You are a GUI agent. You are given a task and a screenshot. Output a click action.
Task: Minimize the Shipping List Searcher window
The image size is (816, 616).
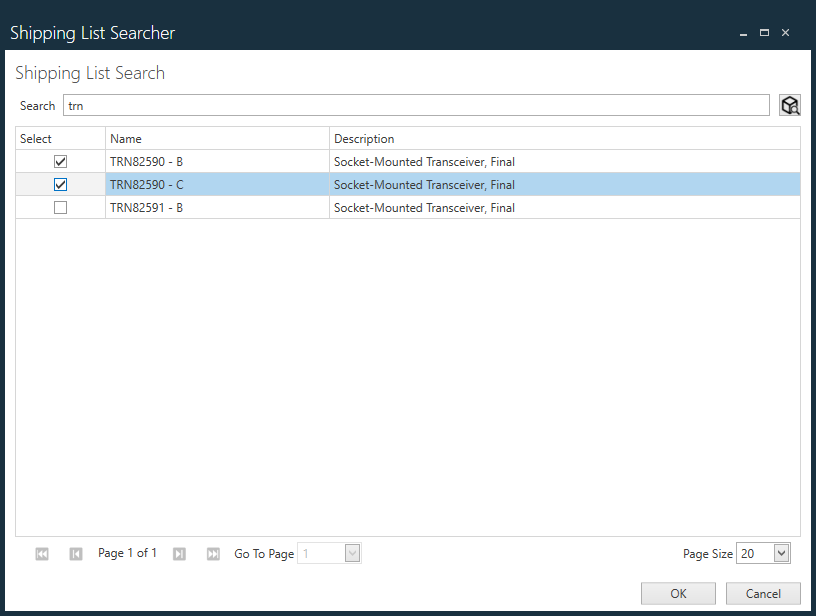tap(742, 32)
